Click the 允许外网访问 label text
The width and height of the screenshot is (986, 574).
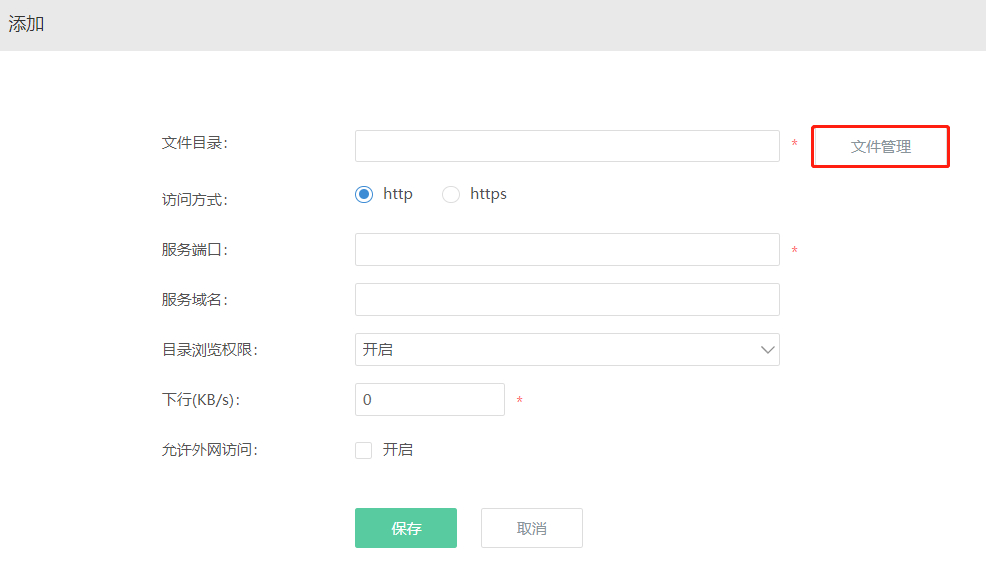coord(209,450)
